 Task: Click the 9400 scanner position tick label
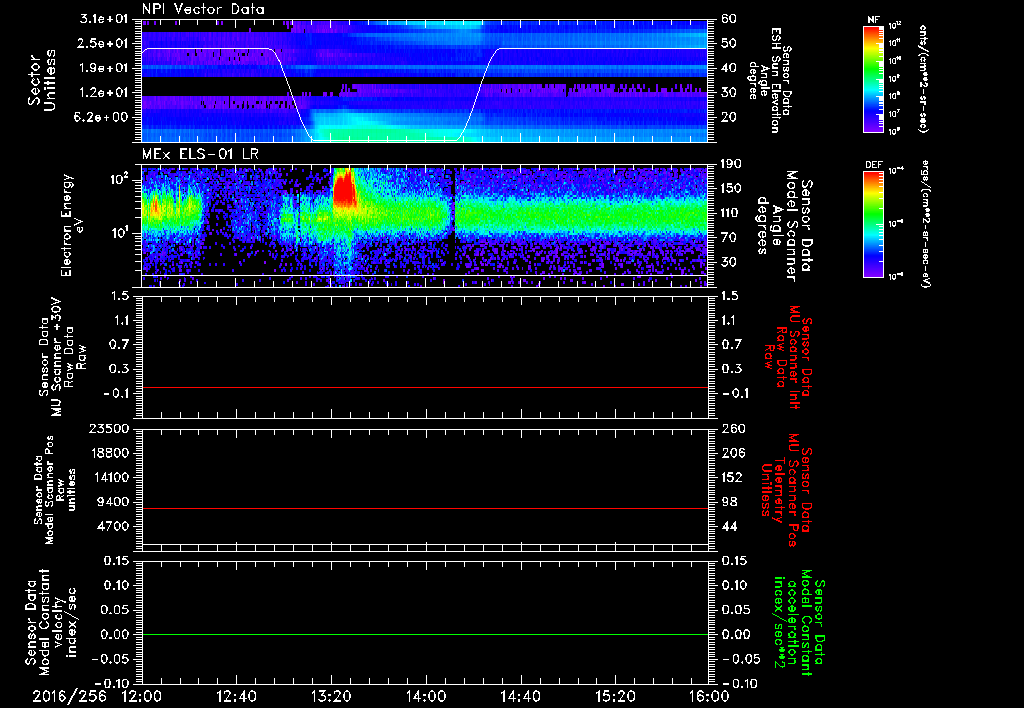pyautogui.click(x=113, y=502)
